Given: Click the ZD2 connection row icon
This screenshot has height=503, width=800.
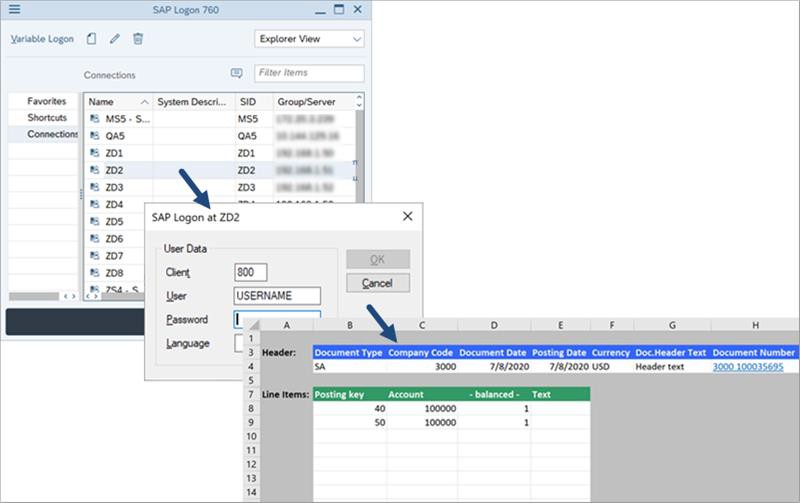Looking at the screenshot, I should 94,170.
